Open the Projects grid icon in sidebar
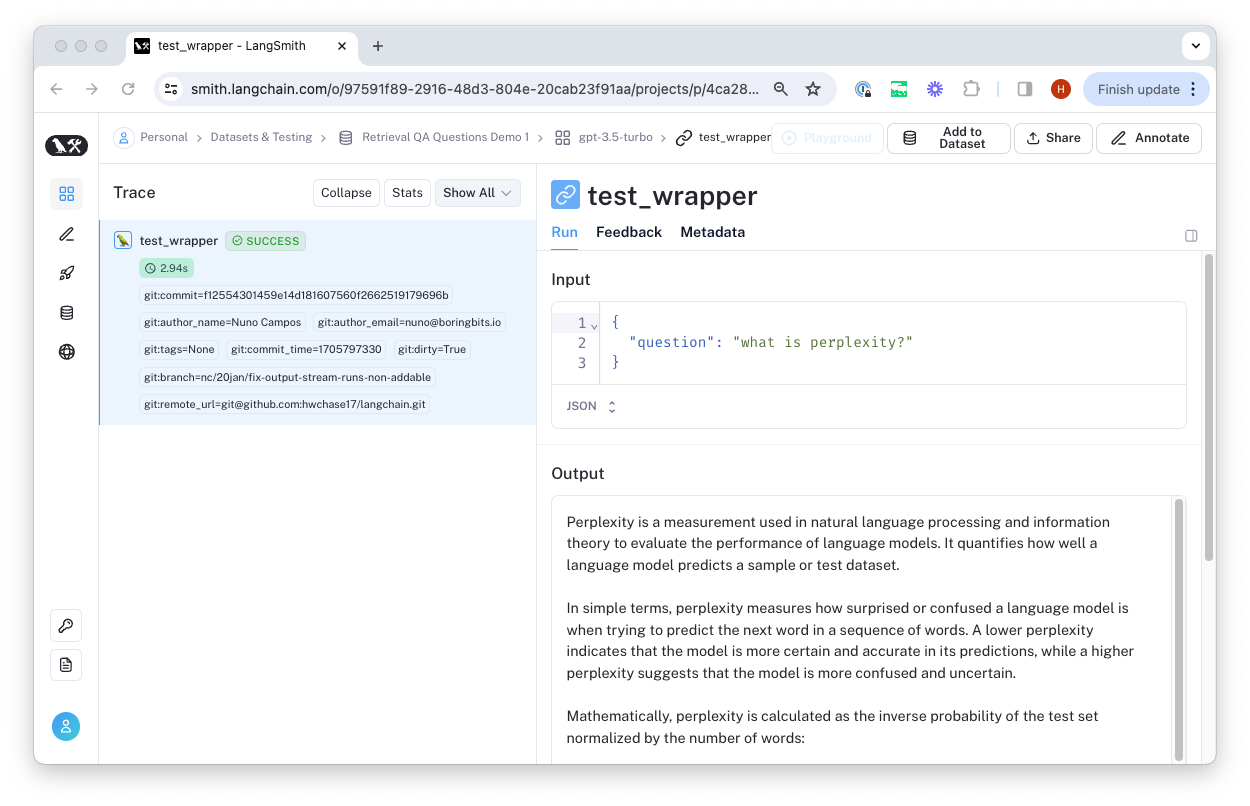This screenshot has height=806, width=1250. click(67, 194)
